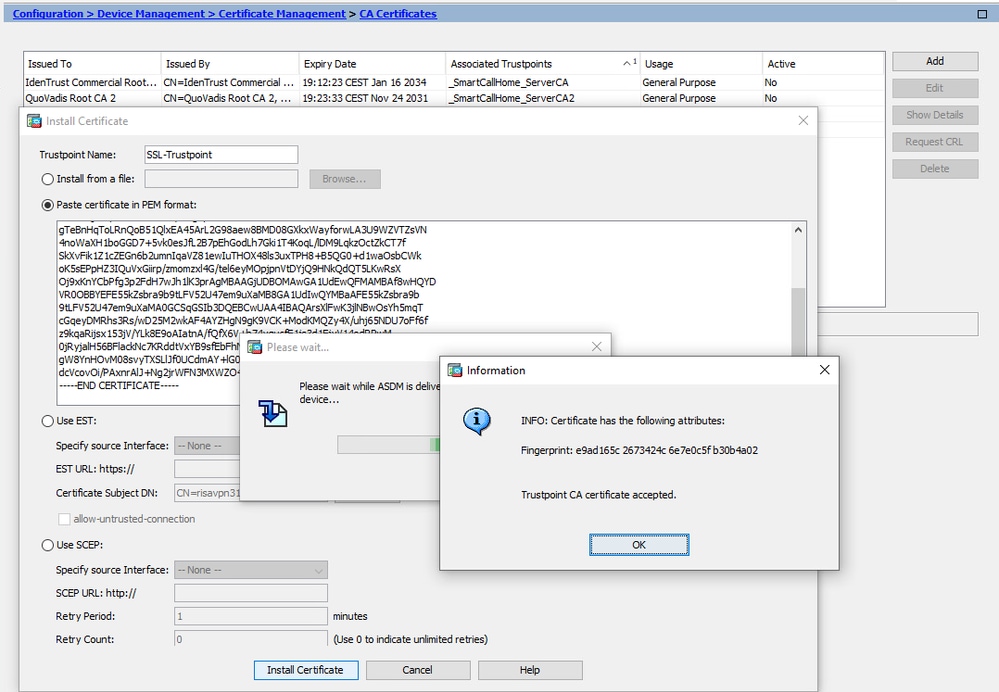
Task: Enable the allow-untrusted-connection checkbox
Action: click(62, 518)
